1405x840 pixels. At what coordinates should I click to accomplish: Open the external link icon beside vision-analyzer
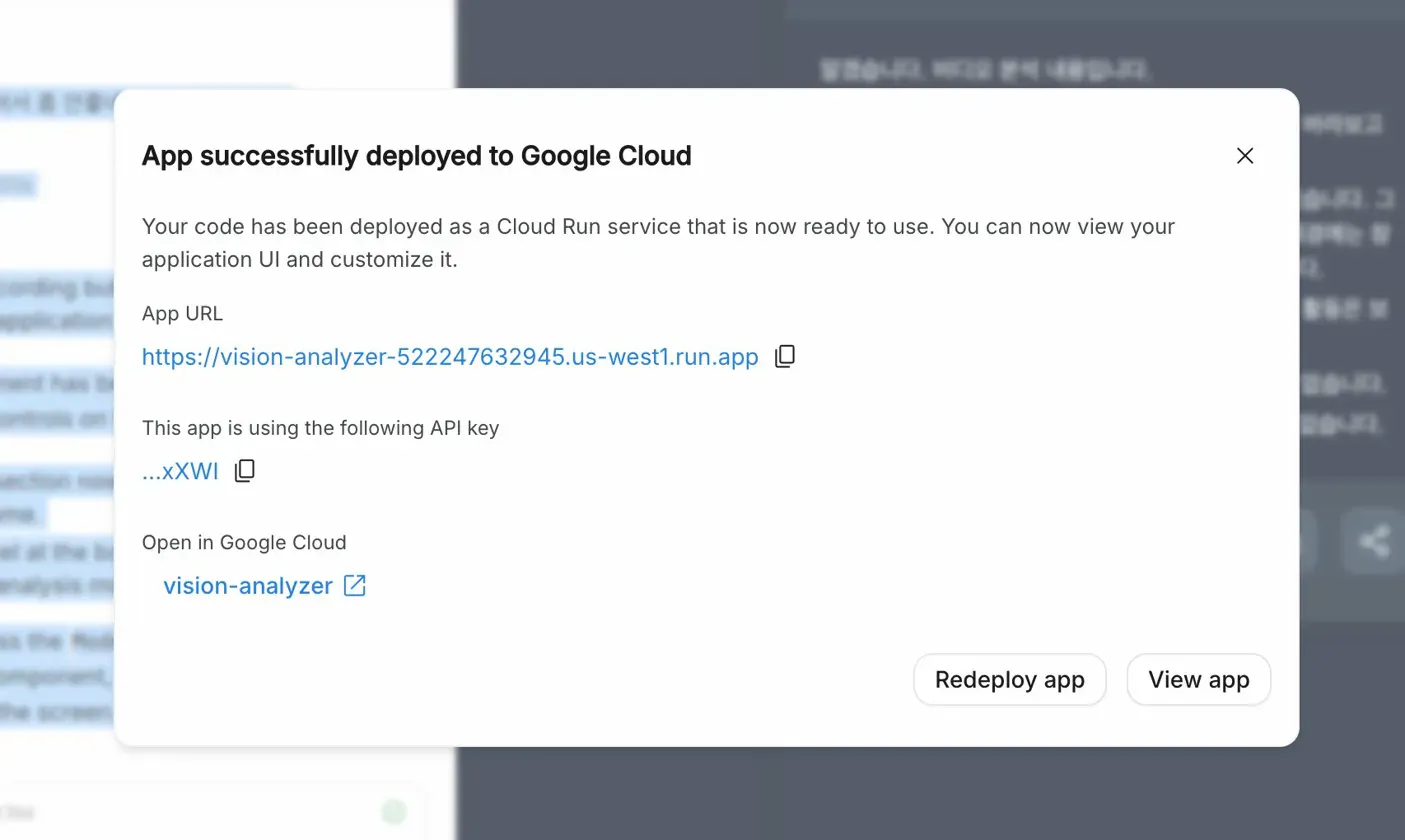pos(355,586)
